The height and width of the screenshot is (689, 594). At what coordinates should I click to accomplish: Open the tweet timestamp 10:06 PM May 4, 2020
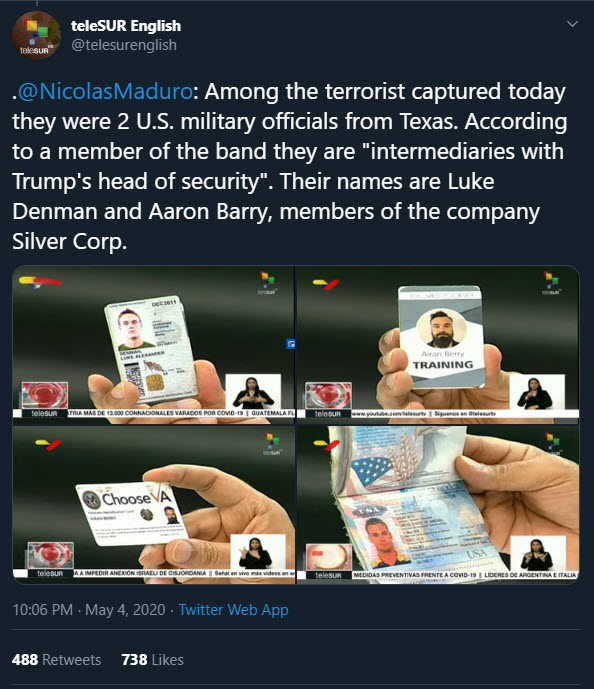[x=89, y=610]
